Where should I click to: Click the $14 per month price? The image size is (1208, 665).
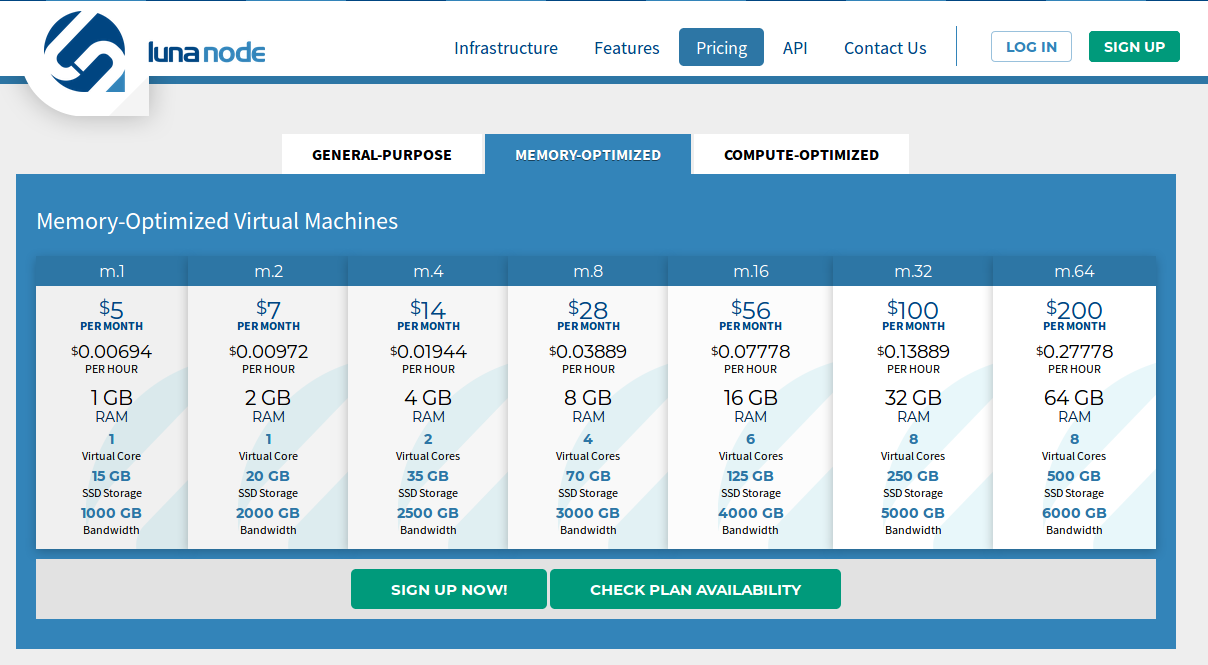point(428,309)
